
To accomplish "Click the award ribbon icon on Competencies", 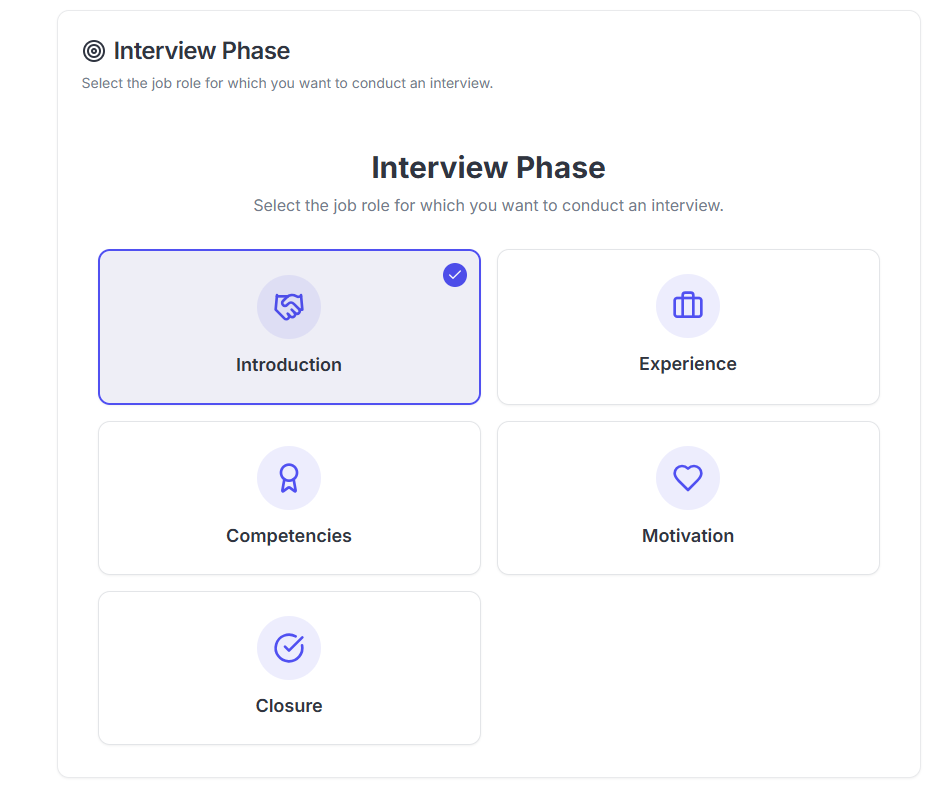I will pos(289,478).
